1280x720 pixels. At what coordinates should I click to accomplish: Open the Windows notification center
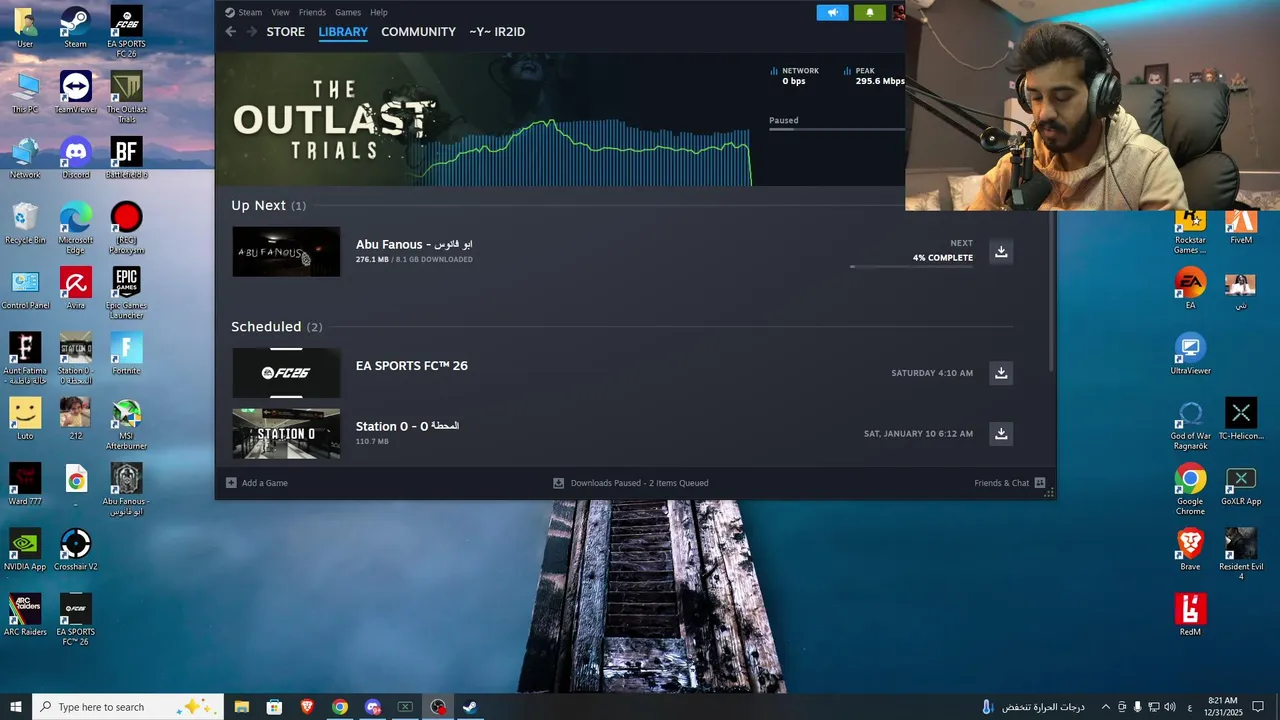[x=1258, y=707]
